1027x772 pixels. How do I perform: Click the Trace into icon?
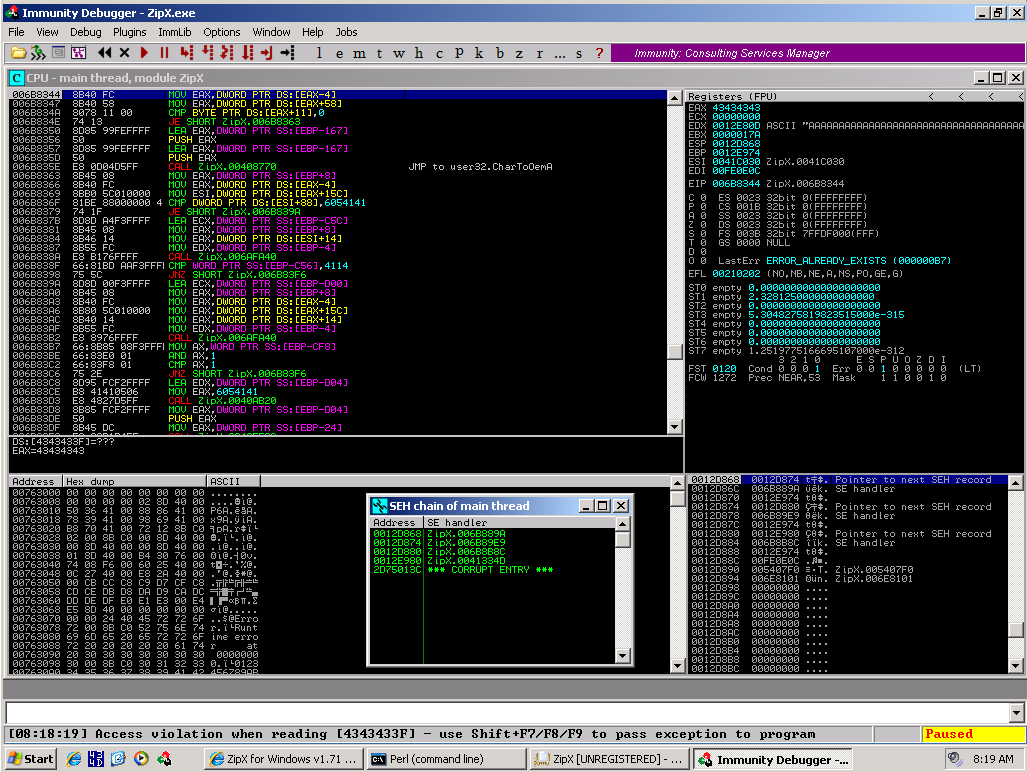click(227, 53)
